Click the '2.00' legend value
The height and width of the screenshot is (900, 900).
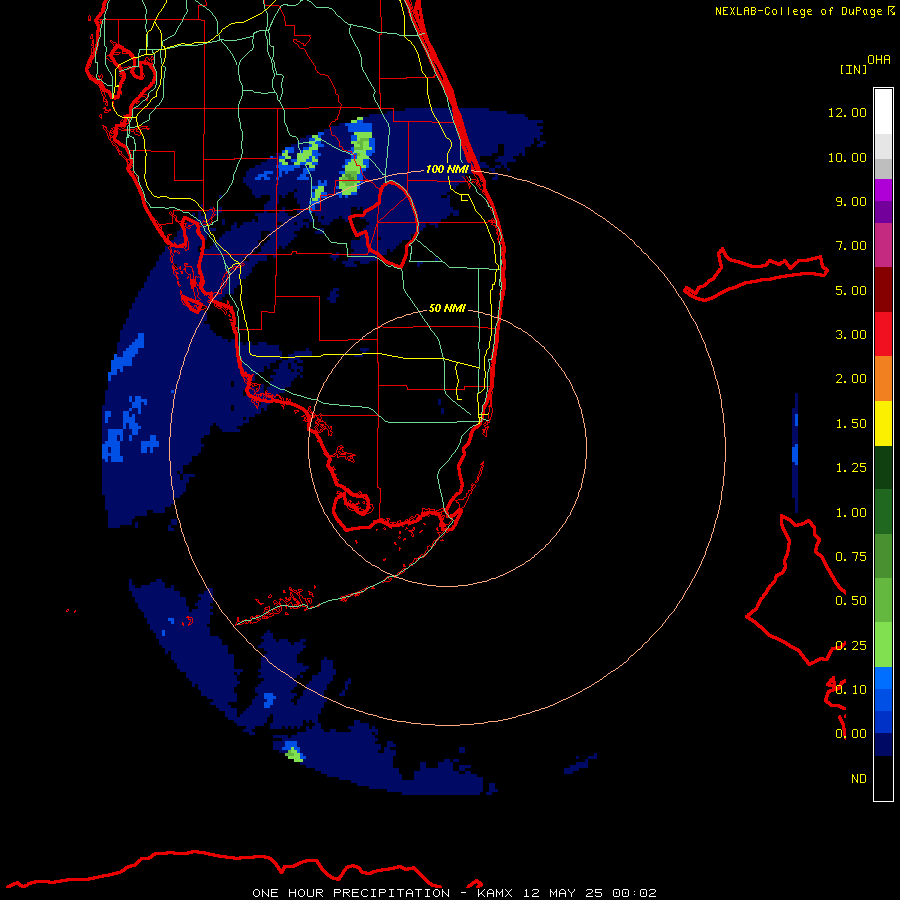pyautogui.click(x=851, y=379)
